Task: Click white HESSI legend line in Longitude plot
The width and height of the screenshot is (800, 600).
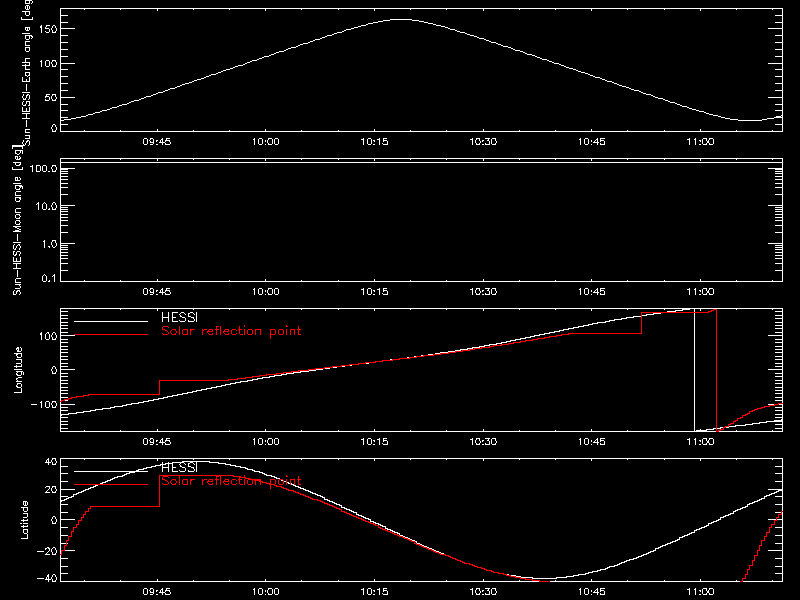Action: click(x=111, y=321)
